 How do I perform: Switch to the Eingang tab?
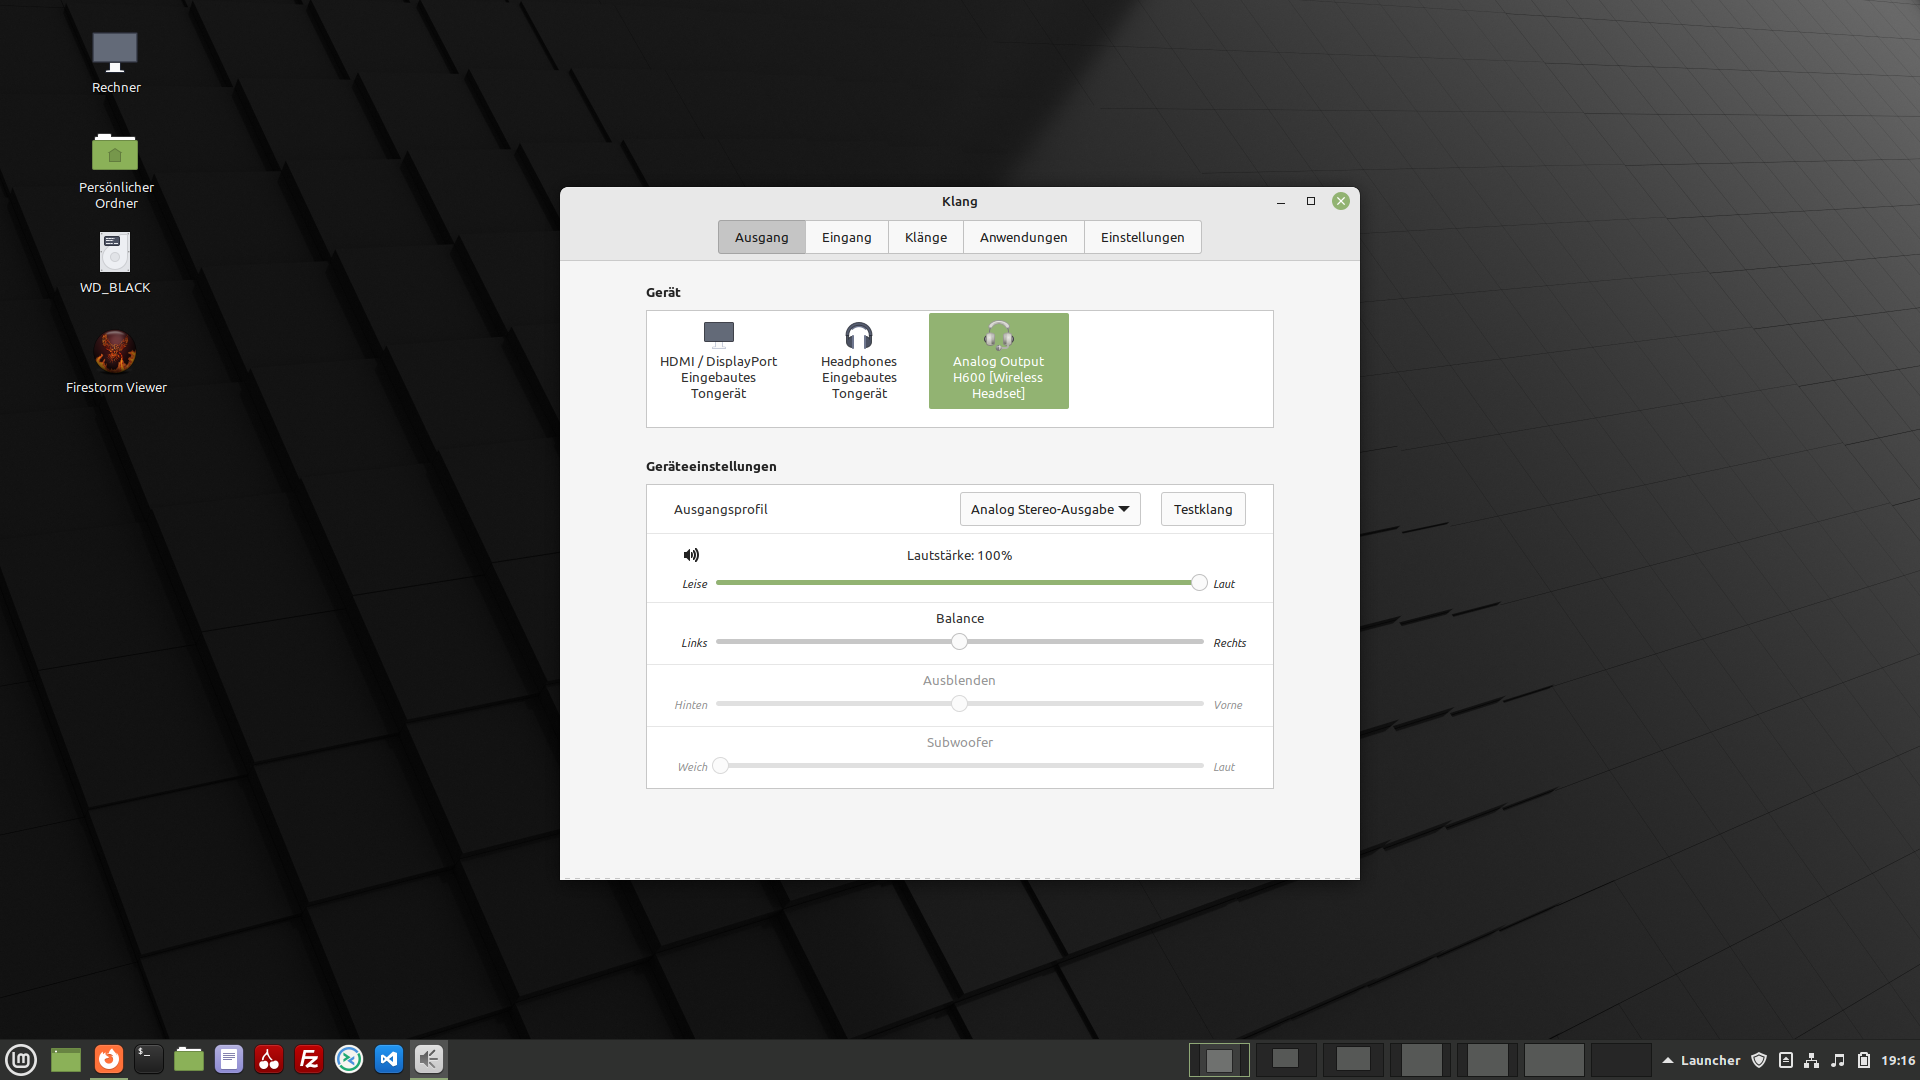click(846, 237)
